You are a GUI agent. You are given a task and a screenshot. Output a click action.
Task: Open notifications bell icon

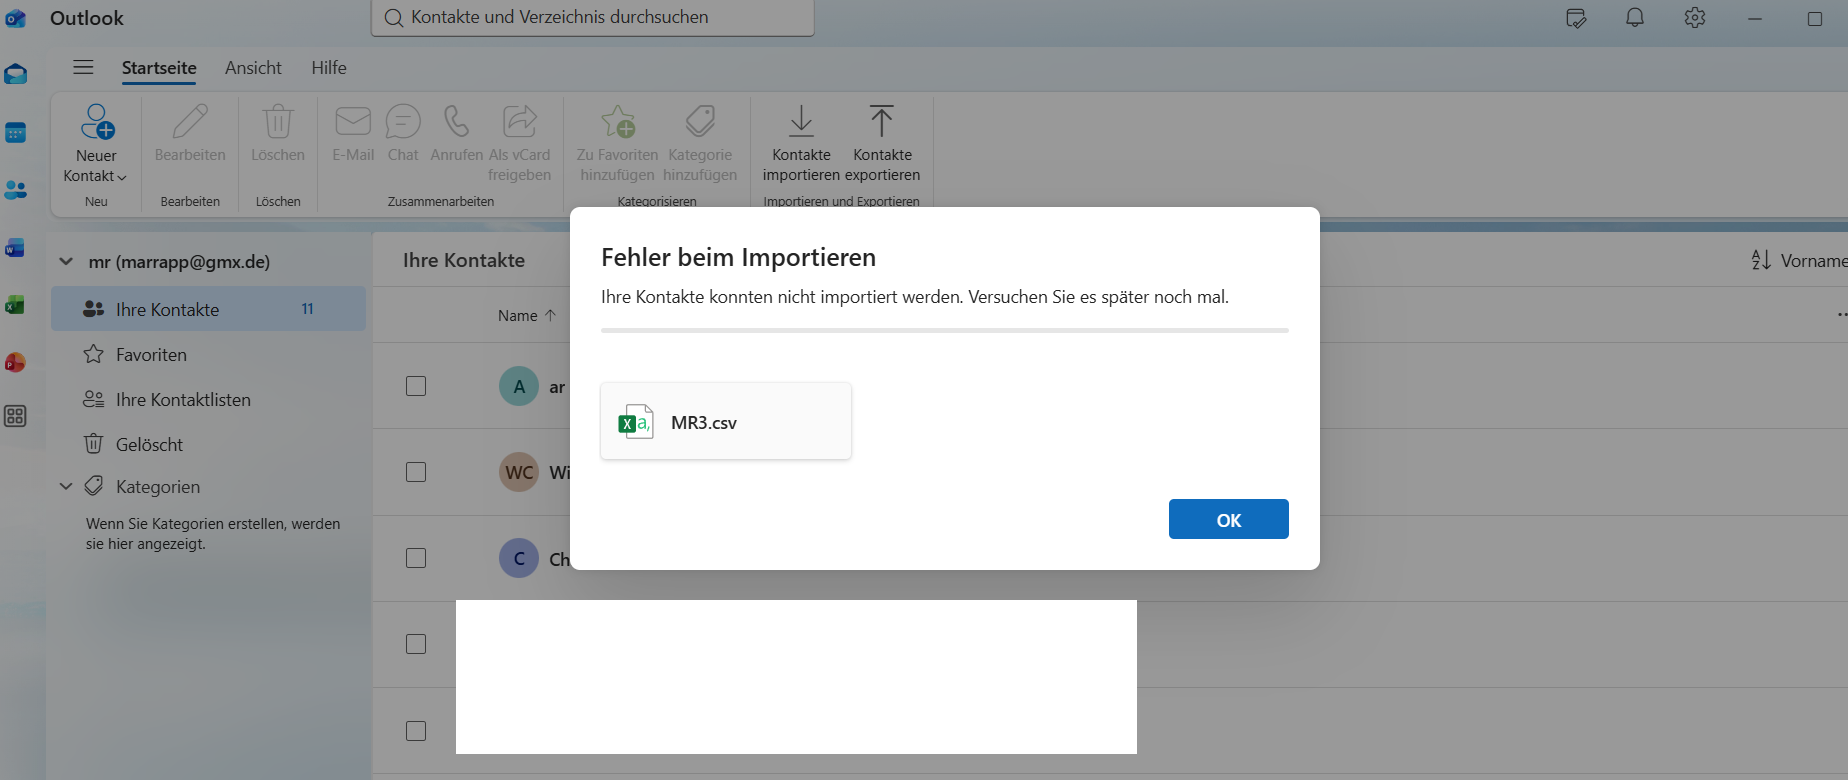[1635, 18]
